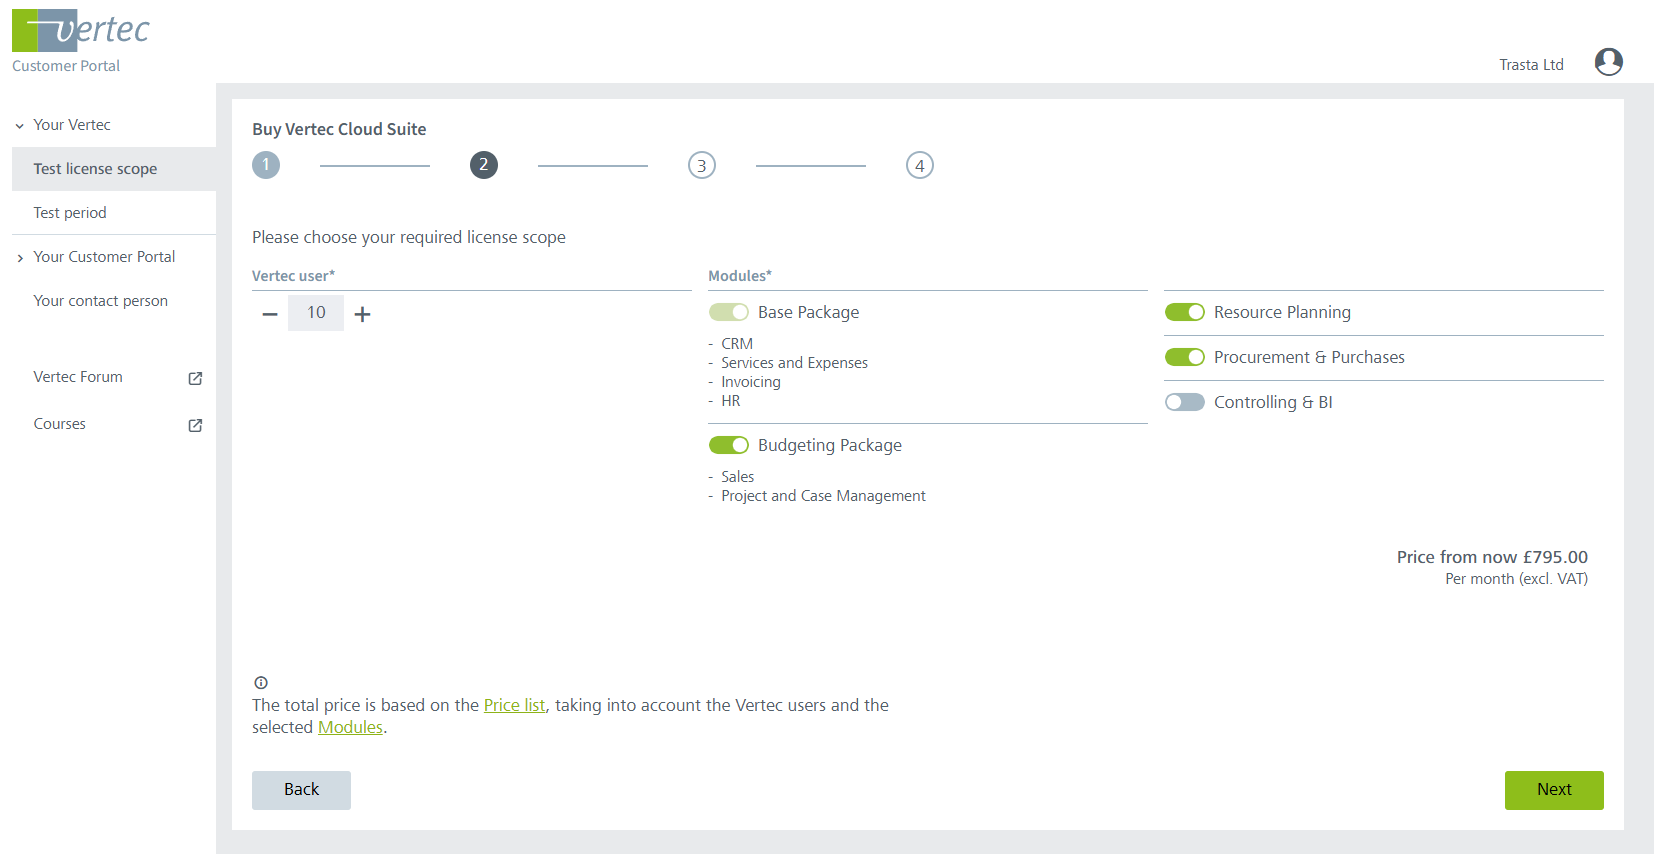
Task: Expand the Your Customer Portal section
Action: [x=20, y=258]
